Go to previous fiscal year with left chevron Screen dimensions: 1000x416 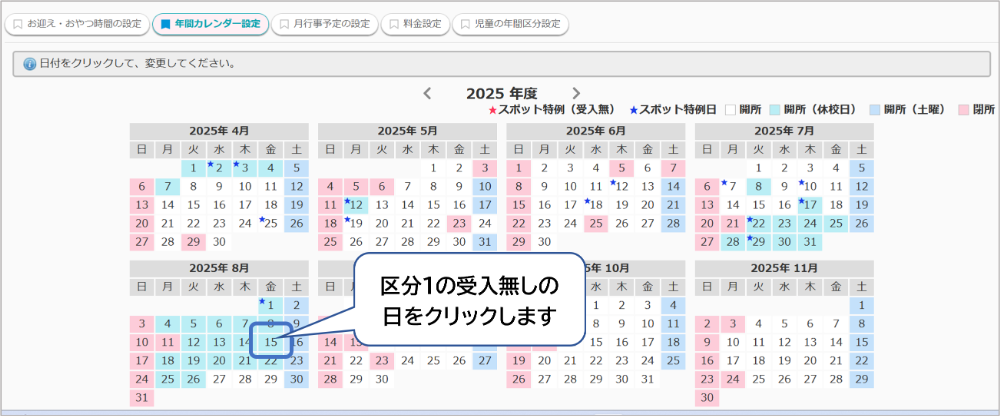427,93
